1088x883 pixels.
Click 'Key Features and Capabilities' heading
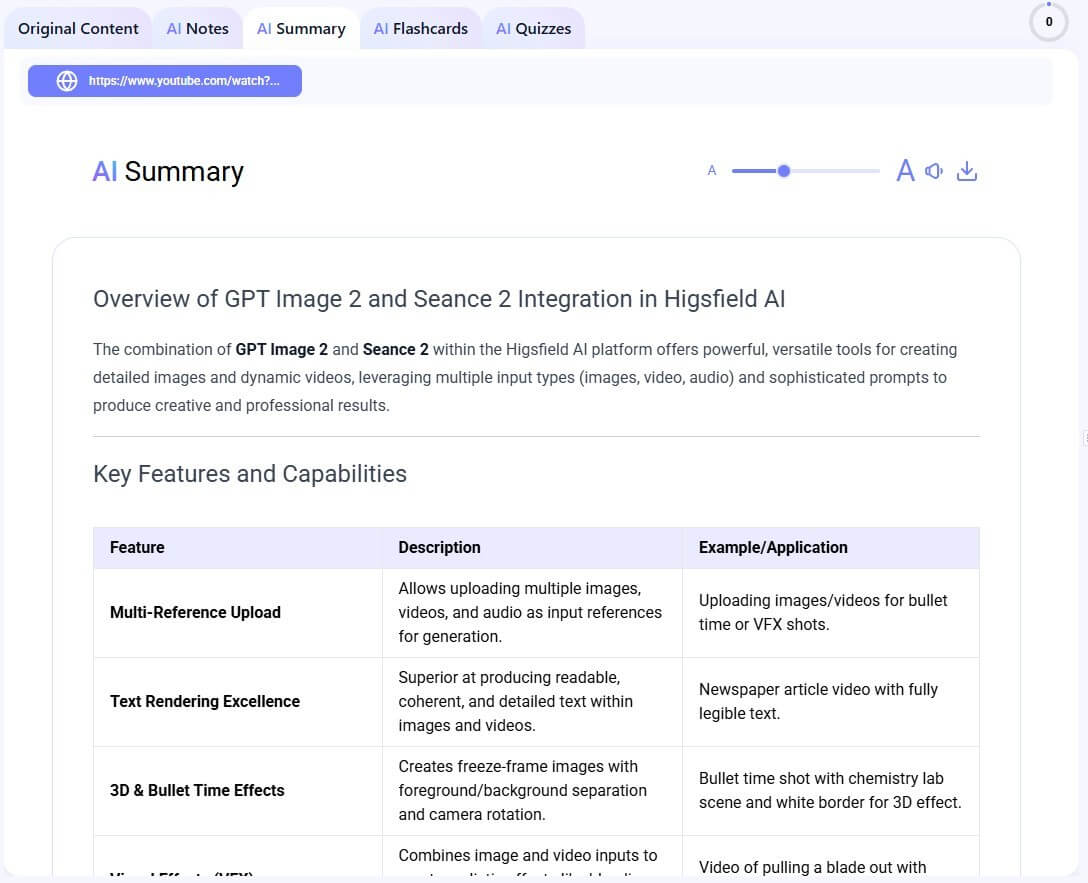click(x=250, y=474)
